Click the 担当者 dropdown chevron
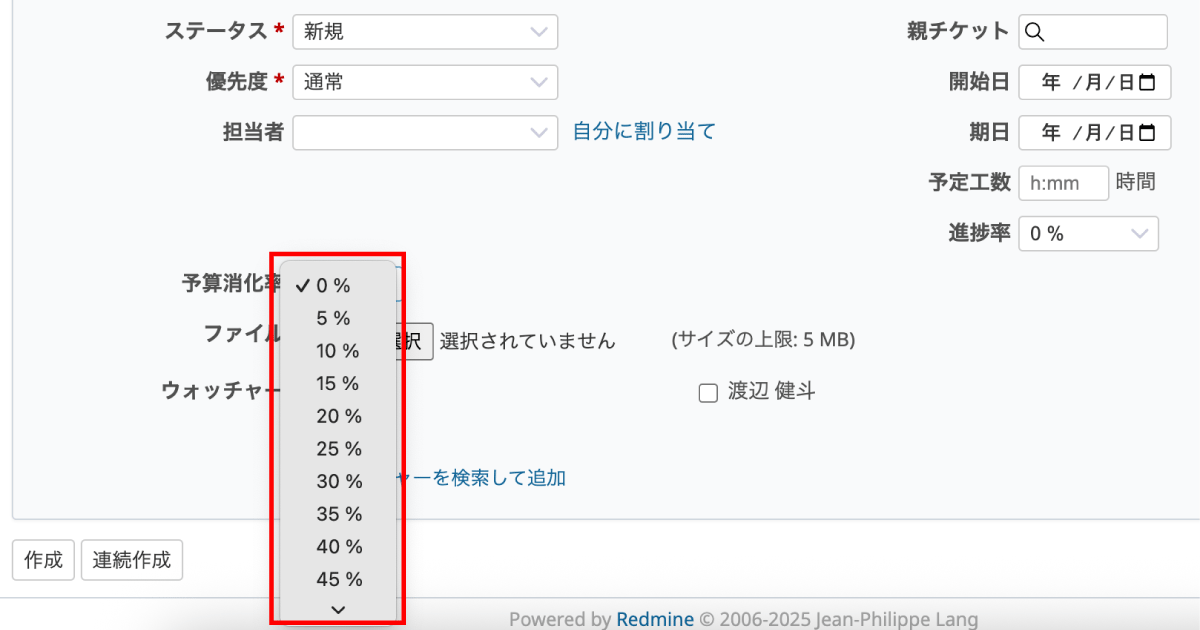 (x=540, y=132)
